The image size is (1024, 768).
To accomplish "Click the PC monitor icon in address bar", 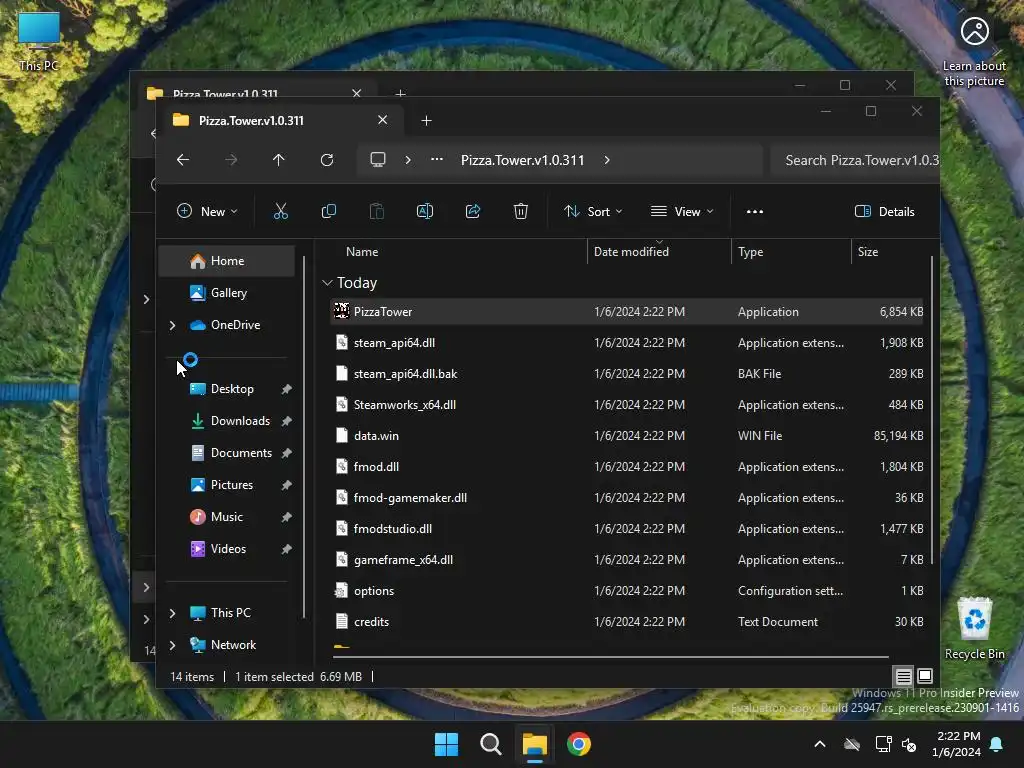I will point(377,160).
